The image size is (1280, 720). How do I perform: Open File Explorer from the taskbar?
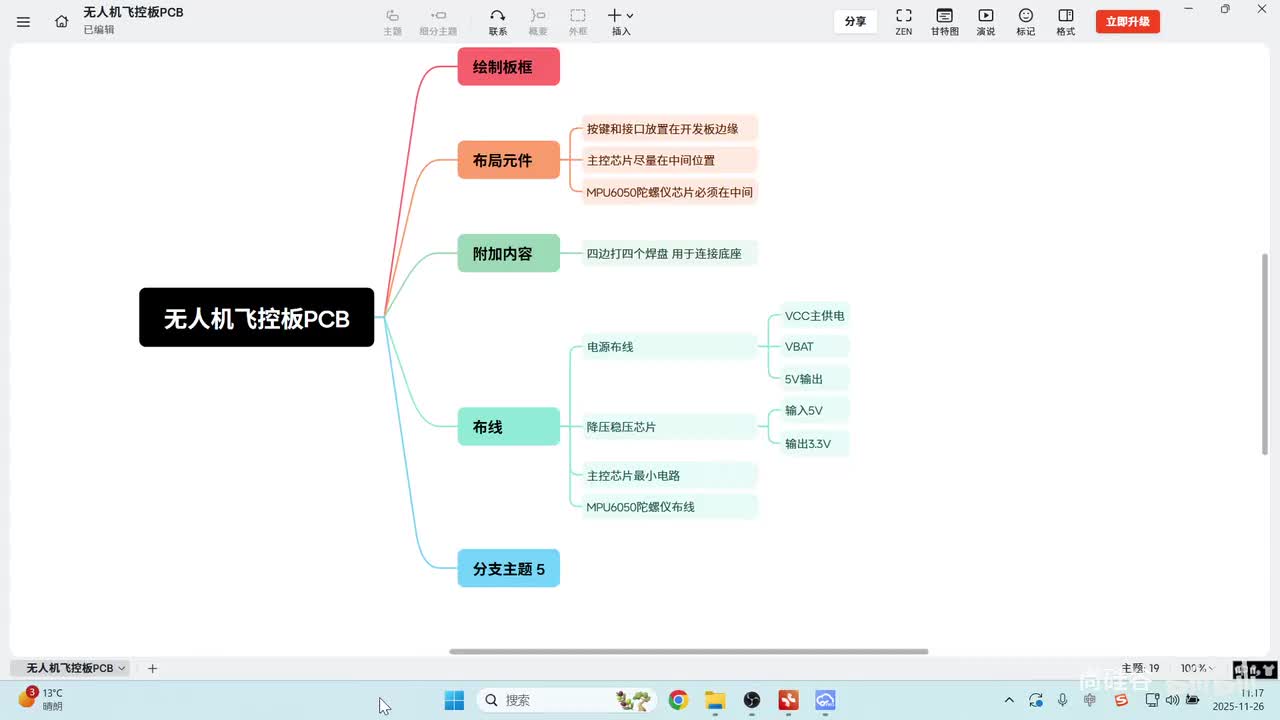(715, 700)
